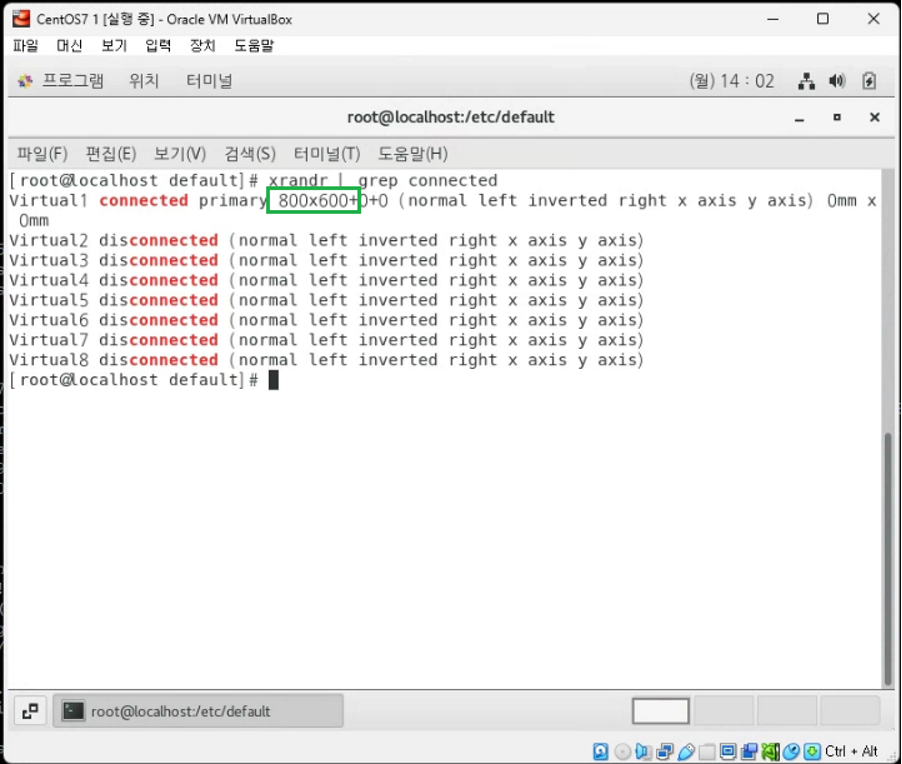Click the recording indicator icon in VirtualBox status bar
Viewport: 902px width, 764px height.
pyautogui.click(x=750, y=751)
